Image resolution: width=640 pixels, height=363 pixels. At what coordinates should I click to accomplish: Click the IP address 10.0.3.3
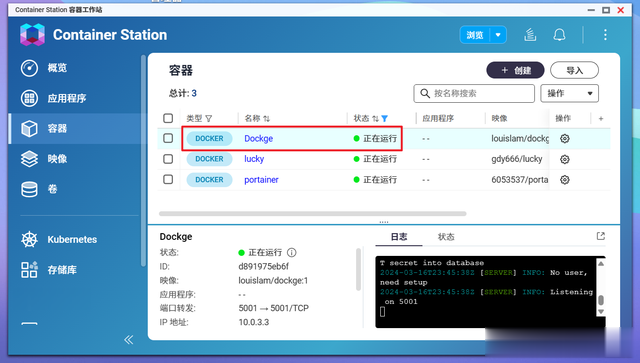coord(253,322)
